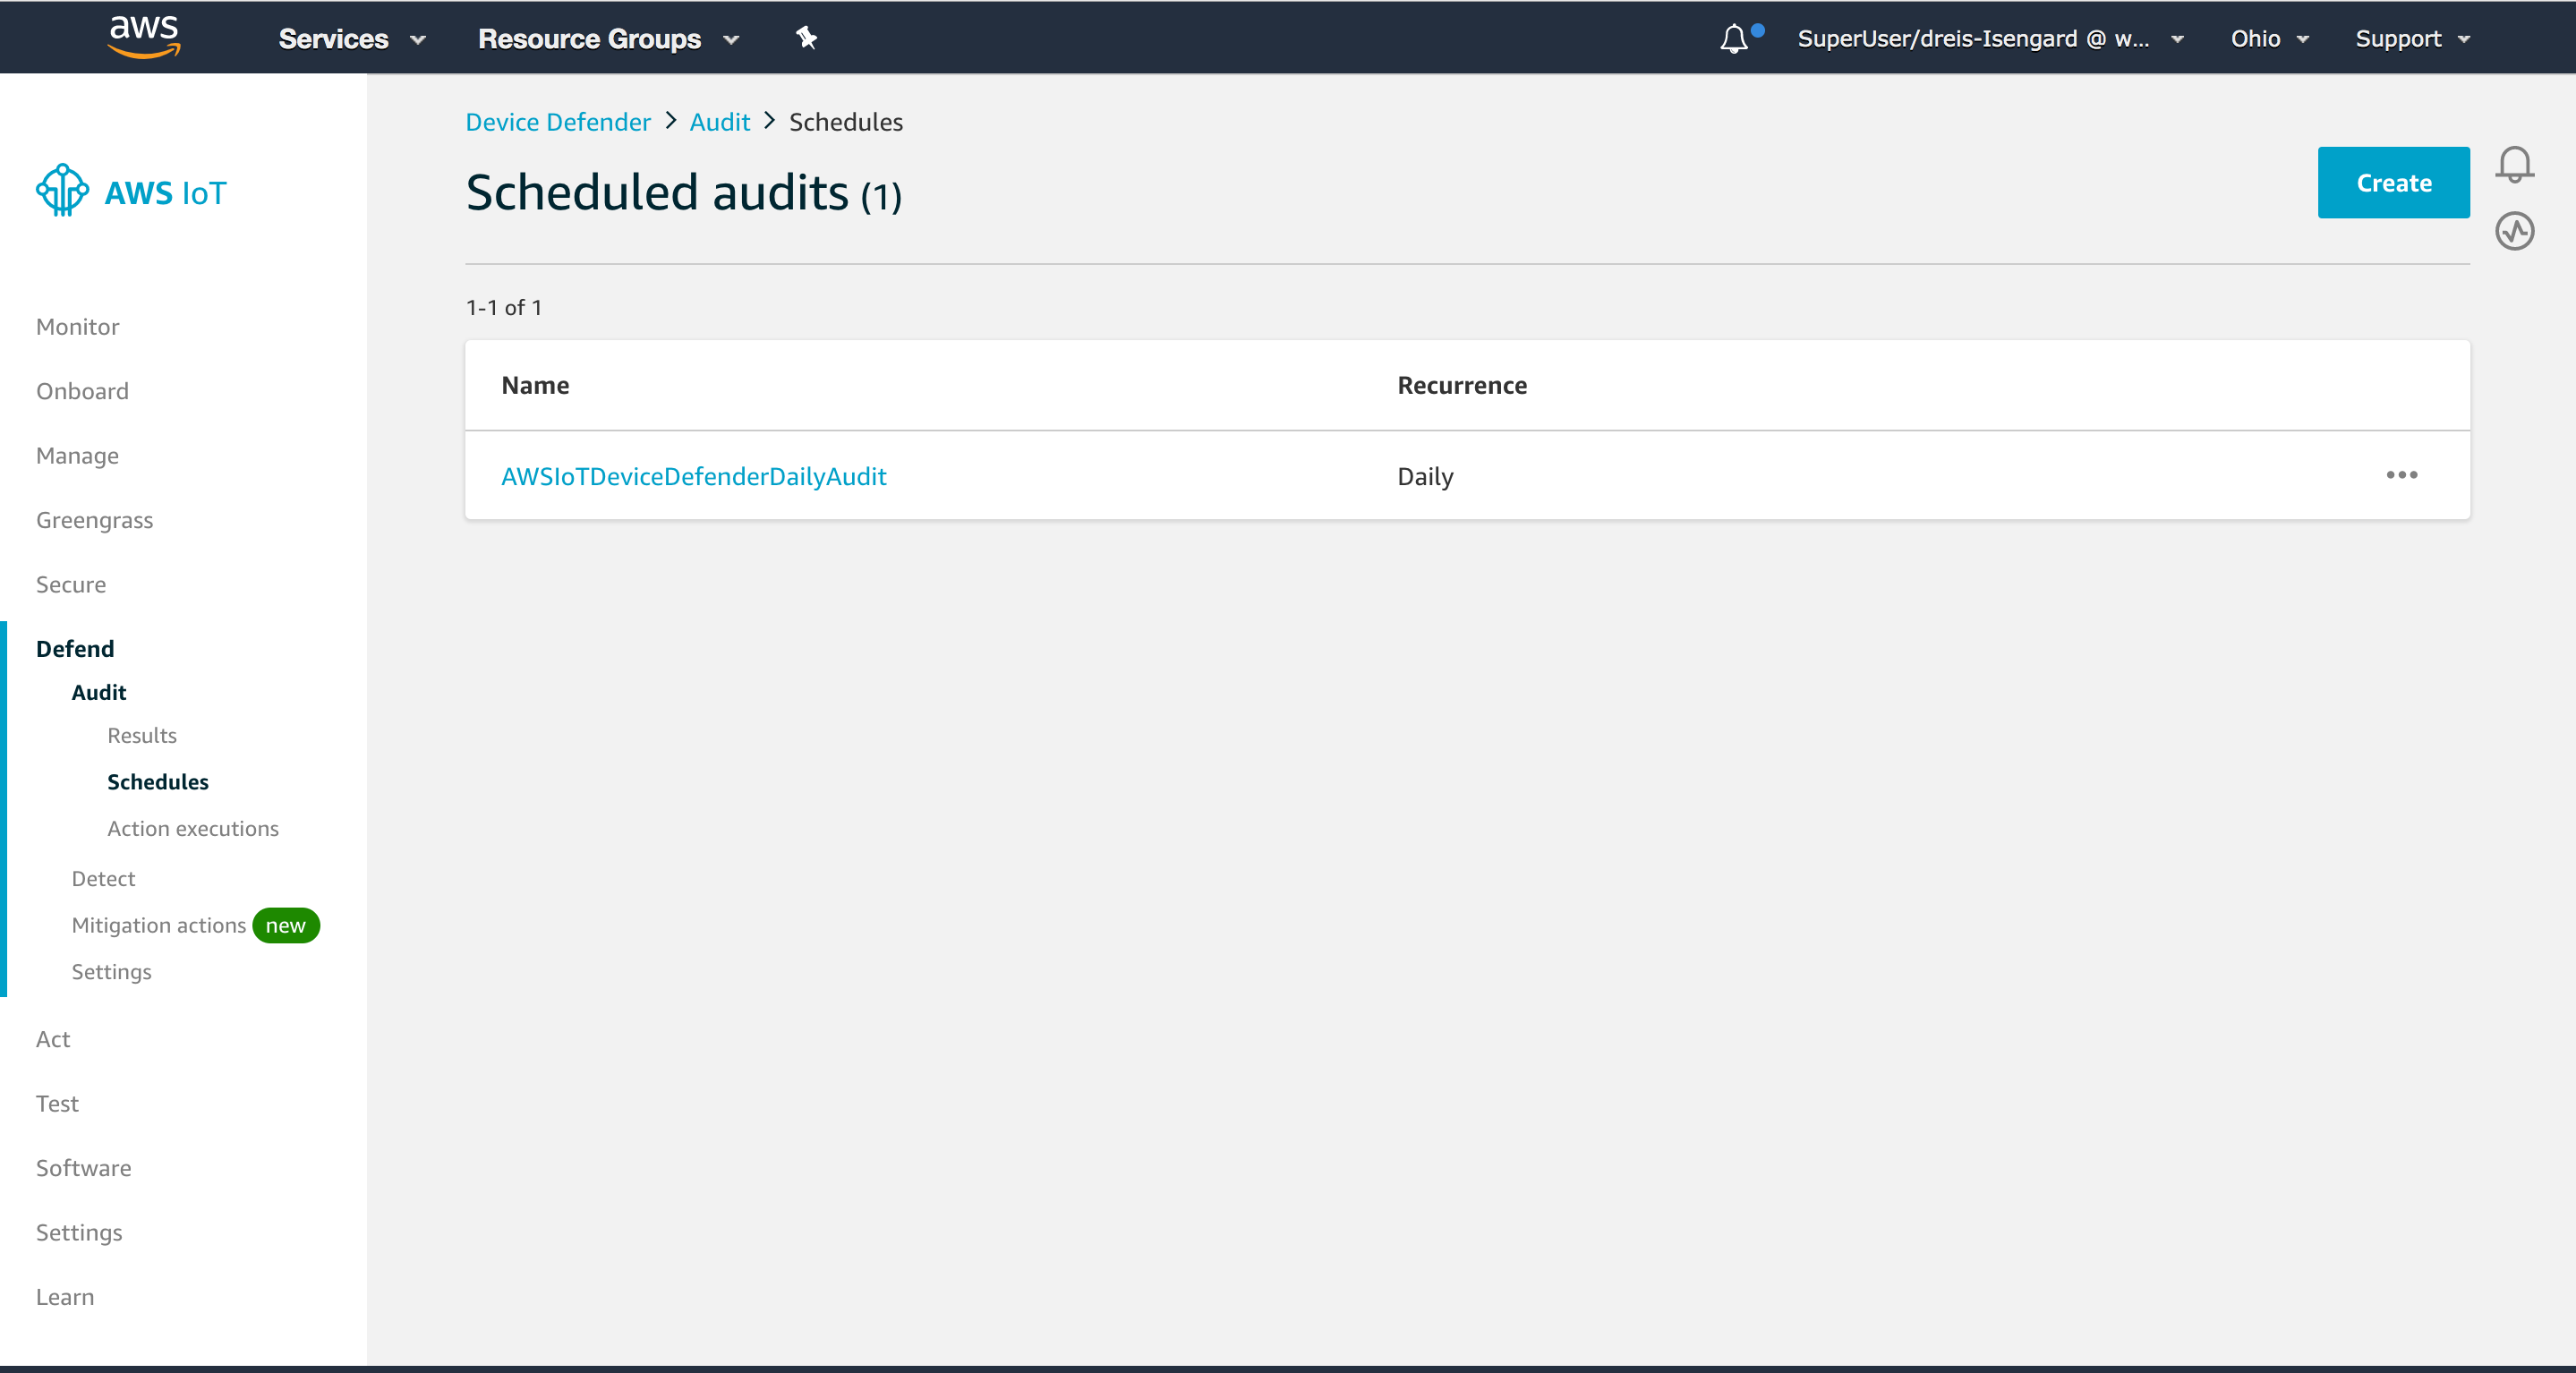The height and width of the screenshot is (1373, 2576).
Task: Select Learn in the sidebar
Action: point(65,1297)
